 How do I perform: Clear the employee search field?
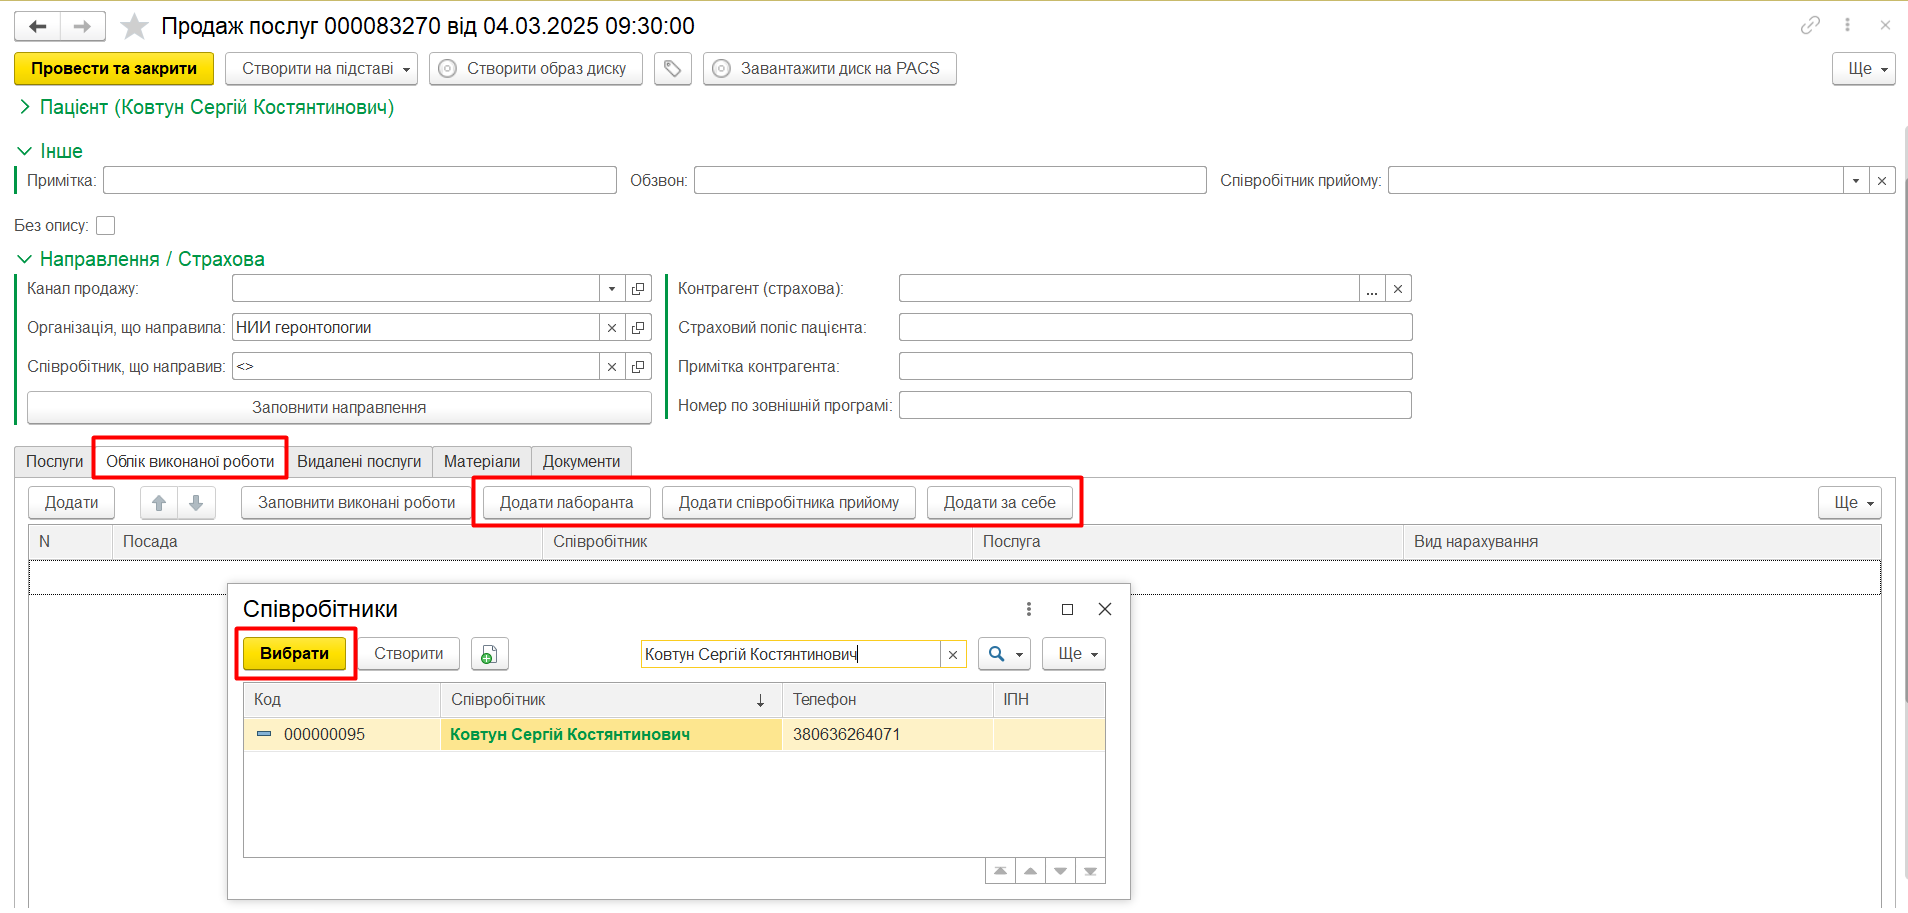tap(953, 655)
